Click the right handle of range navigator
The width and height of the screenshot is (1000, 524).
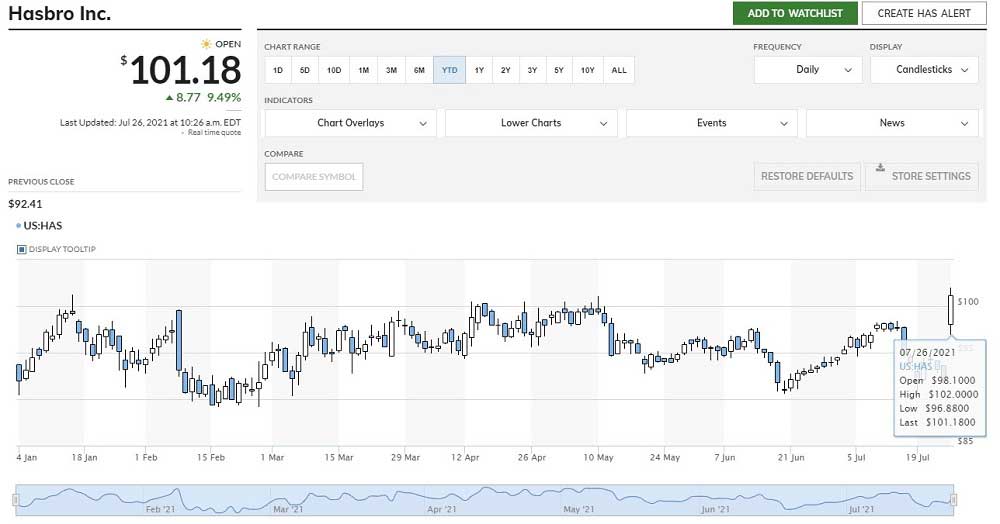(953, 500)
